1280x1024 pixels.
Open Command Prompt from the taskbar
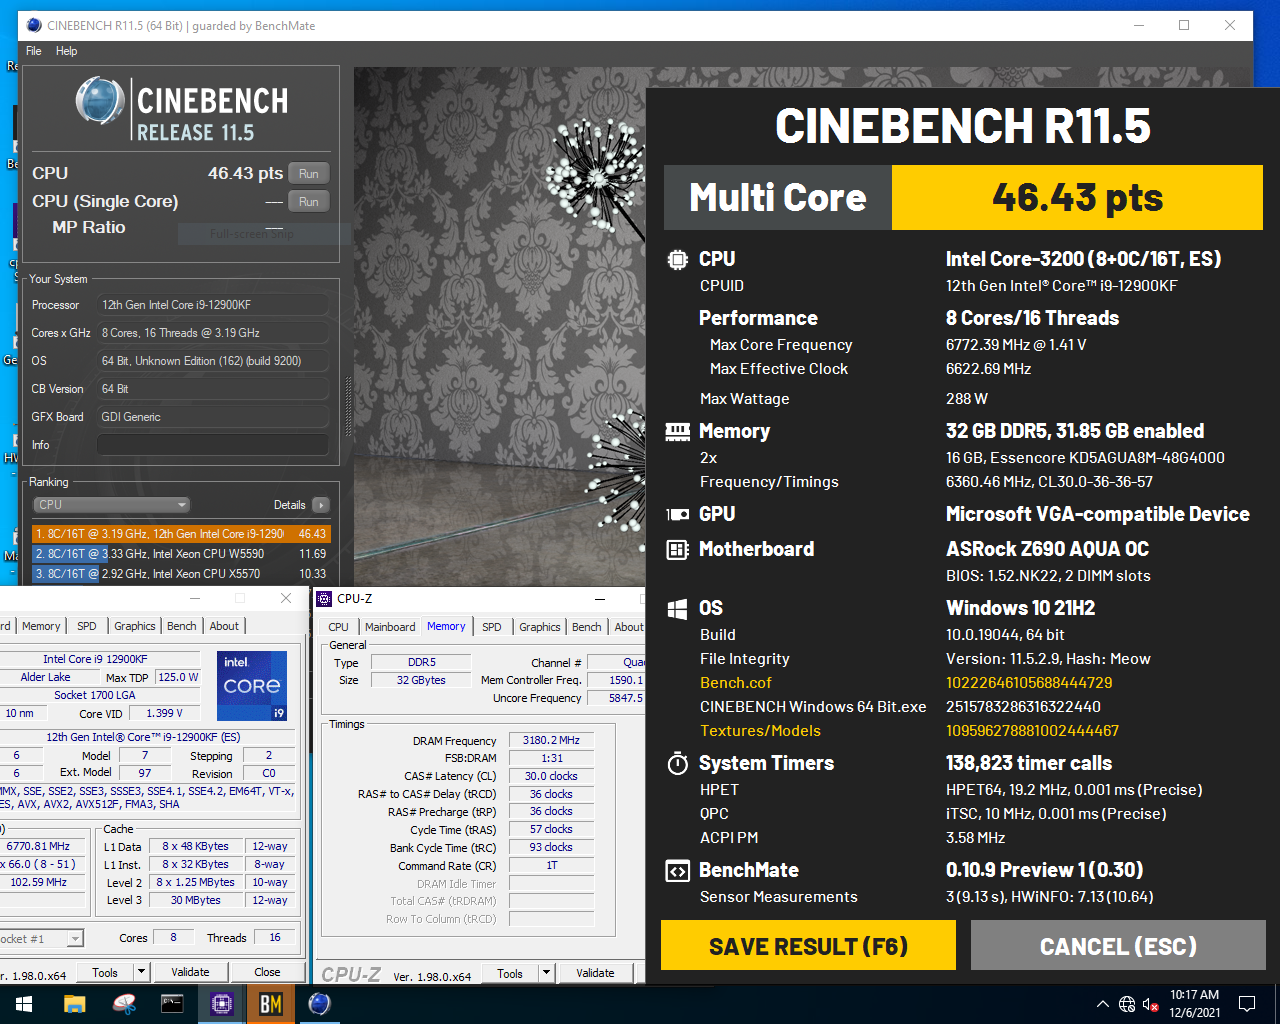click(172, 1004)
